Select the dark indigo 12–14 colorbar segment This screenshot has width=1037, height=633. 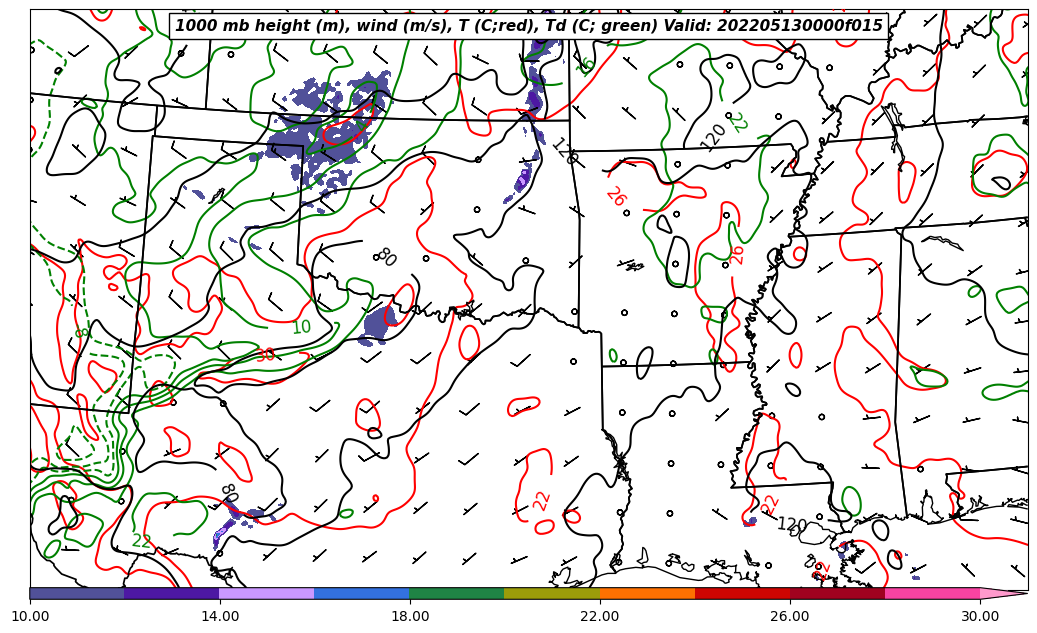[172, 593]
